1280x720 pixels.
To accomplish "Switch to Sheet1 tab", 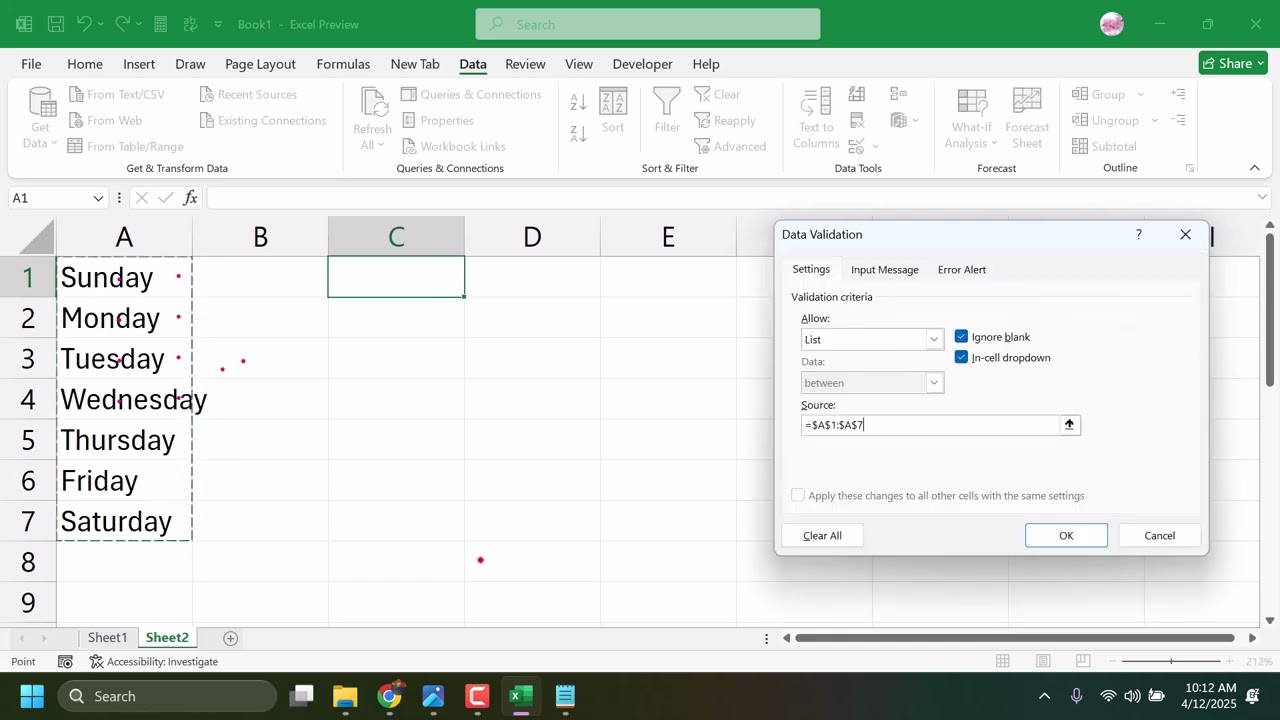I will 107,638.
